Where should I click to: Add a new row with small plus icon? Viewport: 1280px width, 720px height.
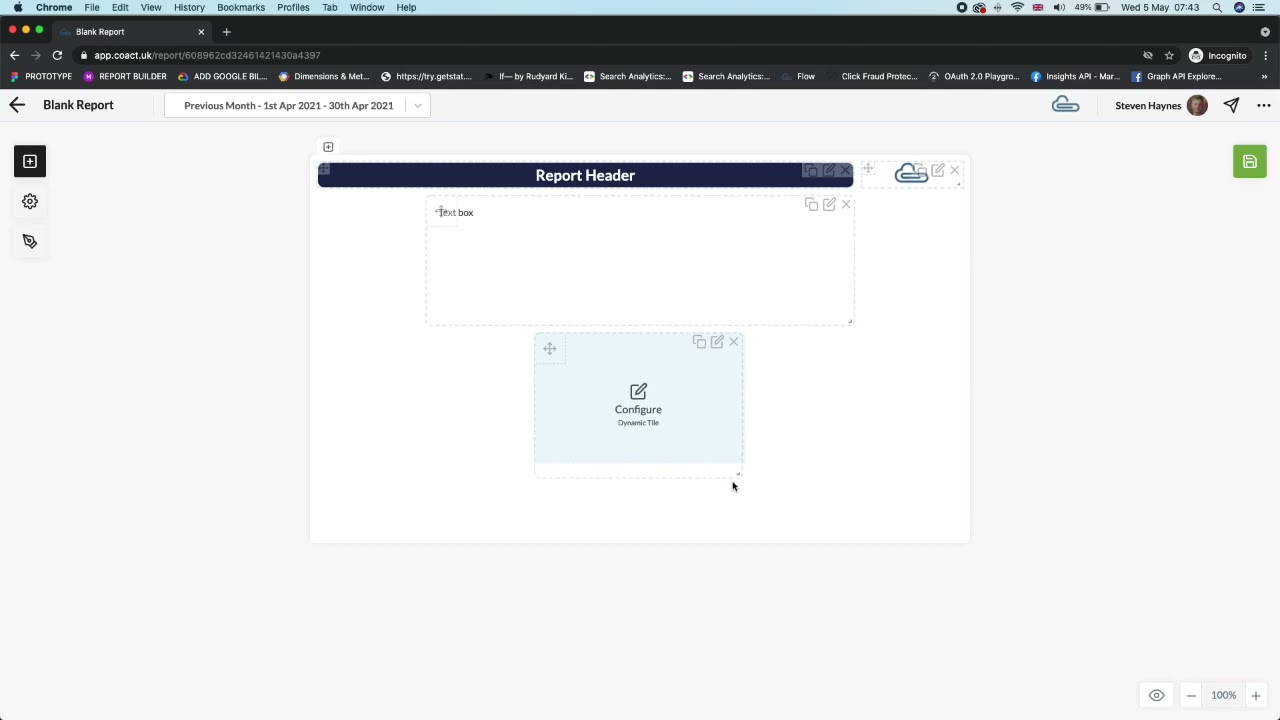[x=328, y=147]
